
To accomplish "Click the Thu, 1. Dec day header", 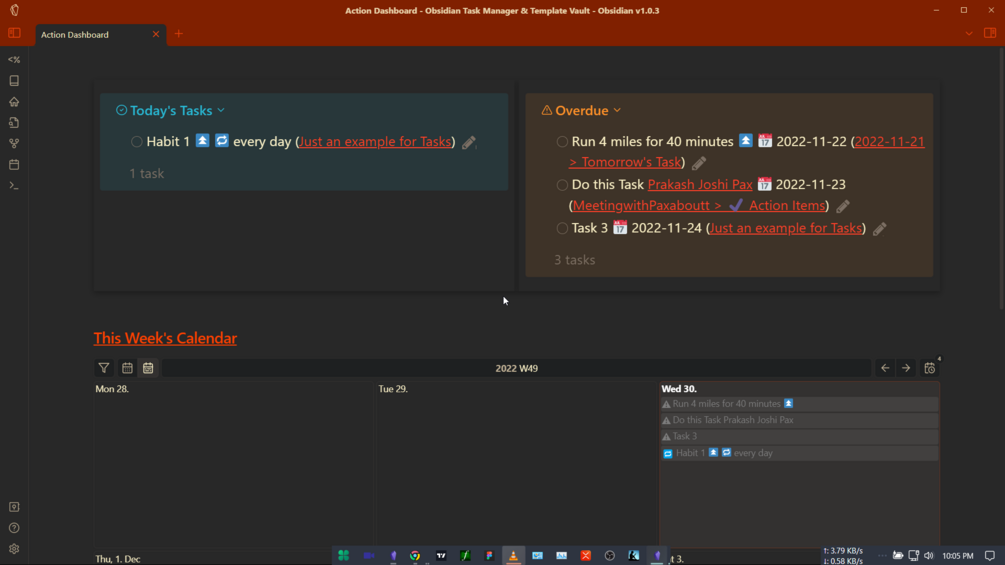I will click(118, 559).
